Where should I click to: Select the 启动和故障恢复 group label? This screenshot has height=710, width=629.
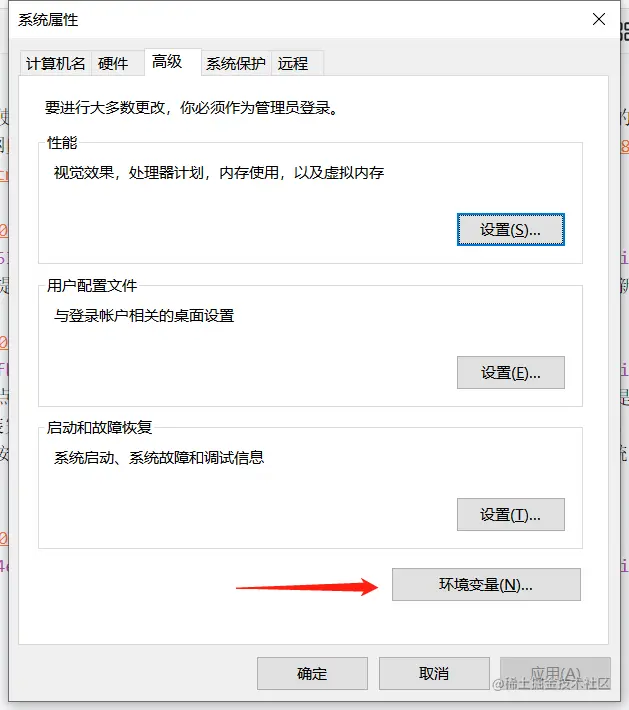coord(100,427)
